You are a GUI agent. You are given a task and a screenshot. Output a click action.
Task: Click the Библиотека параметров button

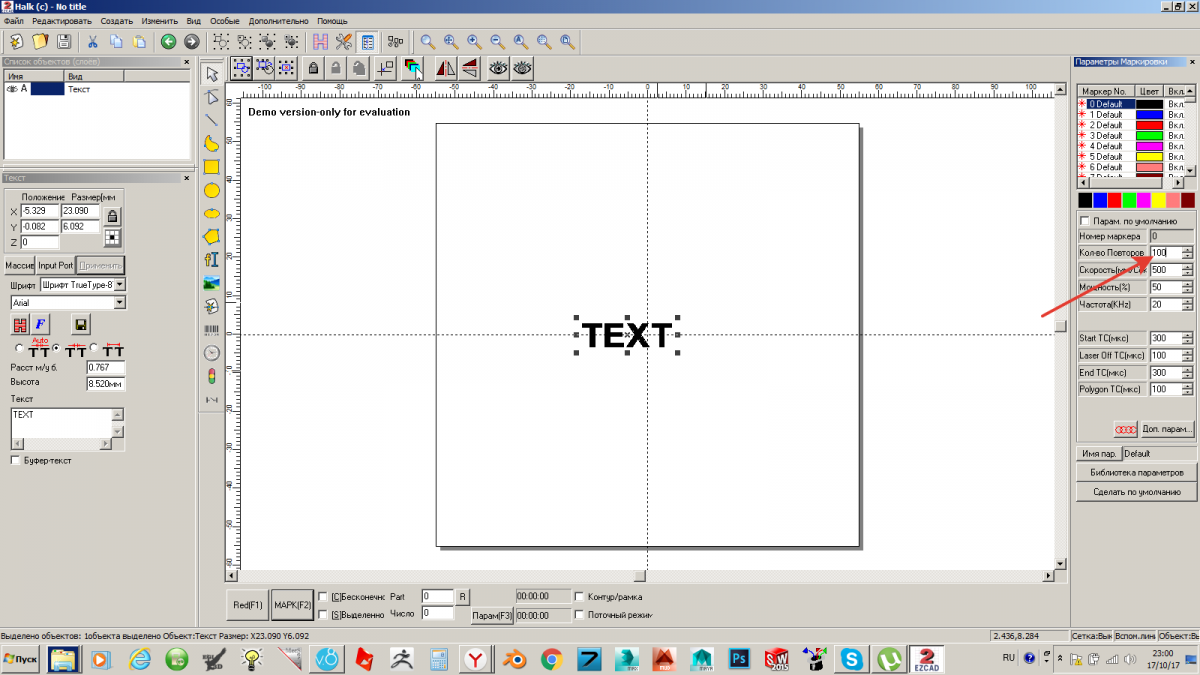(1136, 473)
